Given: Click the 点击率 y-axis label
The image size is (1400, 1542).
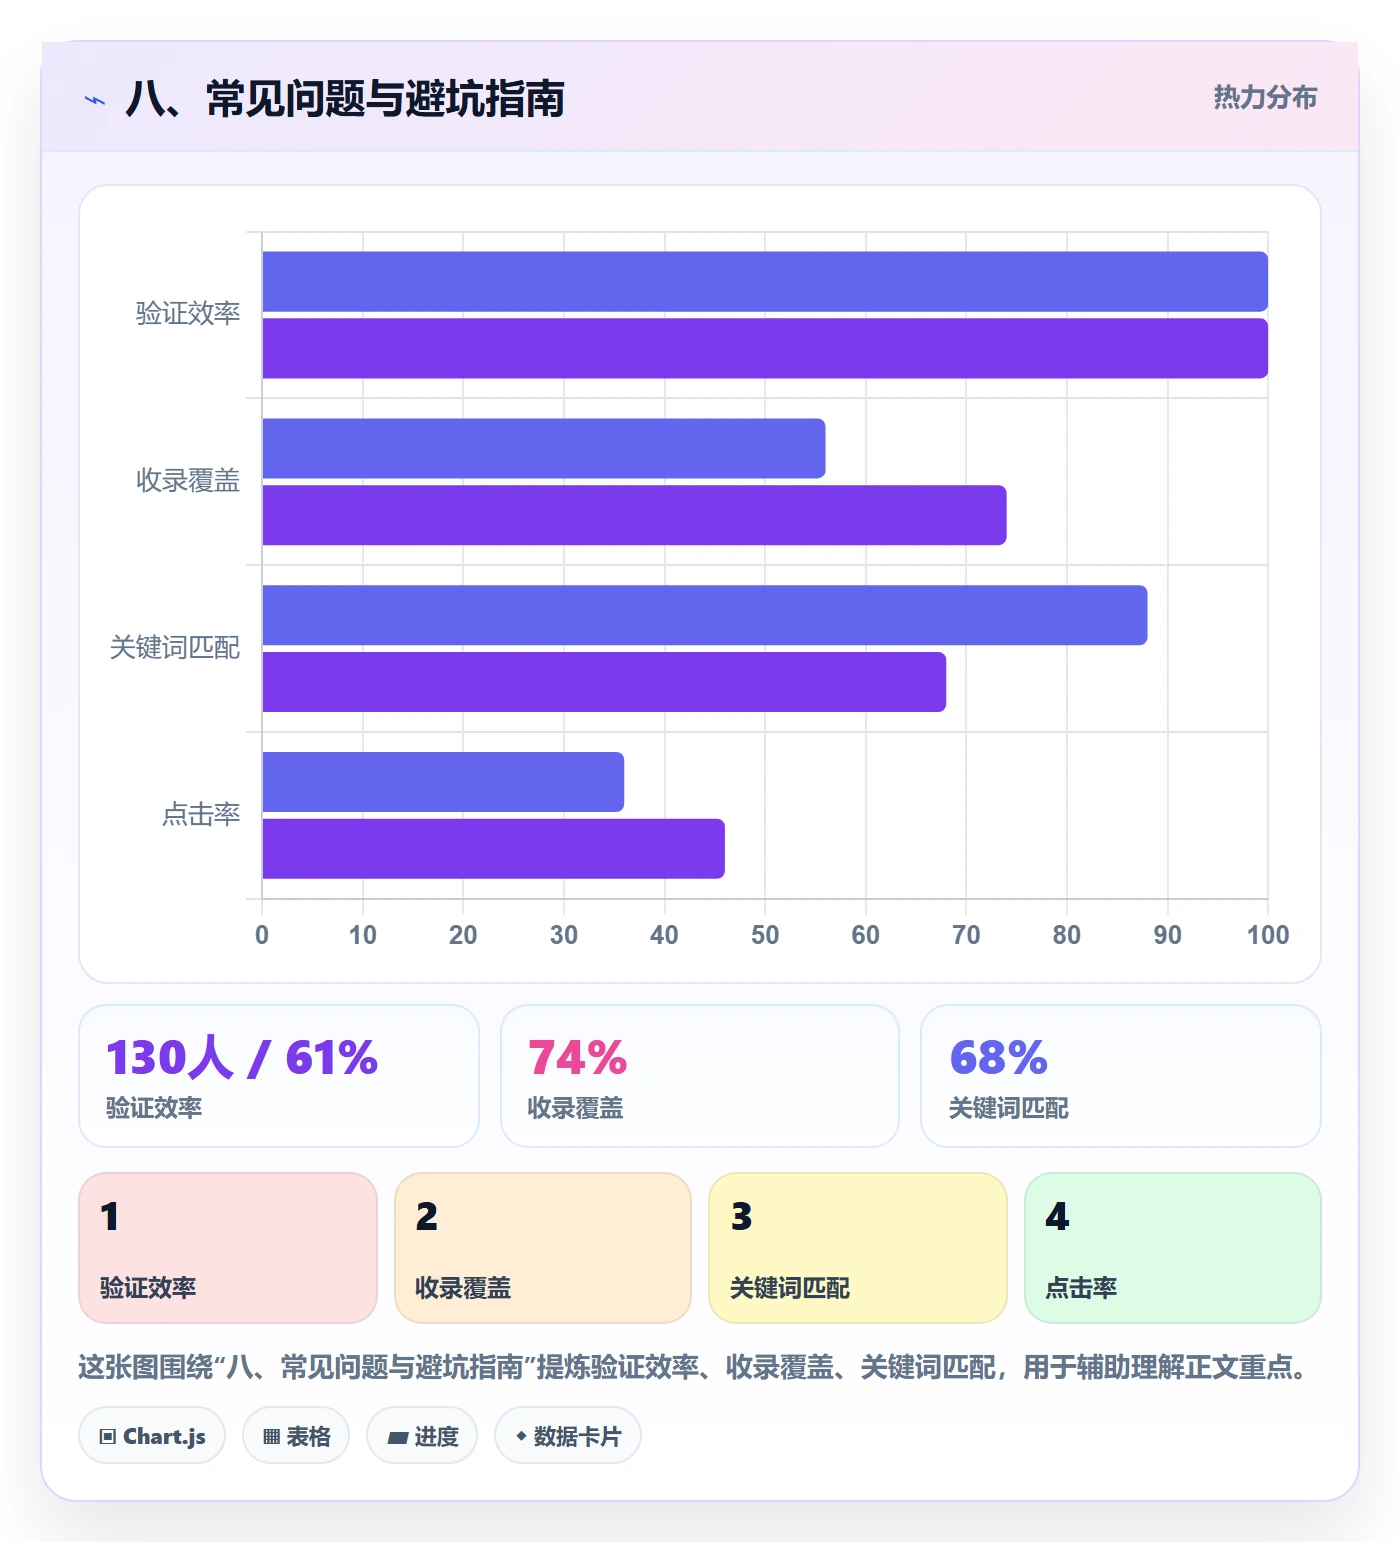Looking at the screenshot, I should click(x=201, y=815).
